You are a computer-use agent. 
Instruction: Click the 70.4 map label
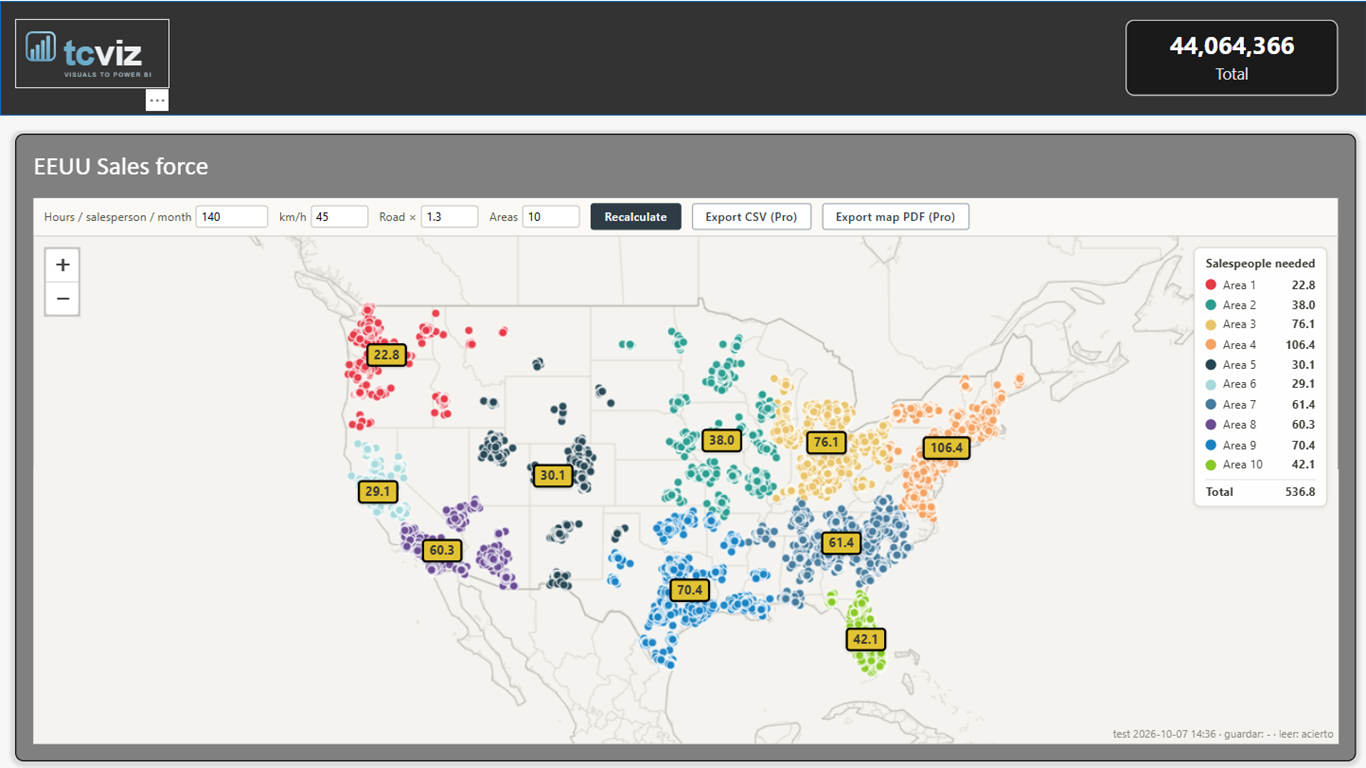[690, 590]
